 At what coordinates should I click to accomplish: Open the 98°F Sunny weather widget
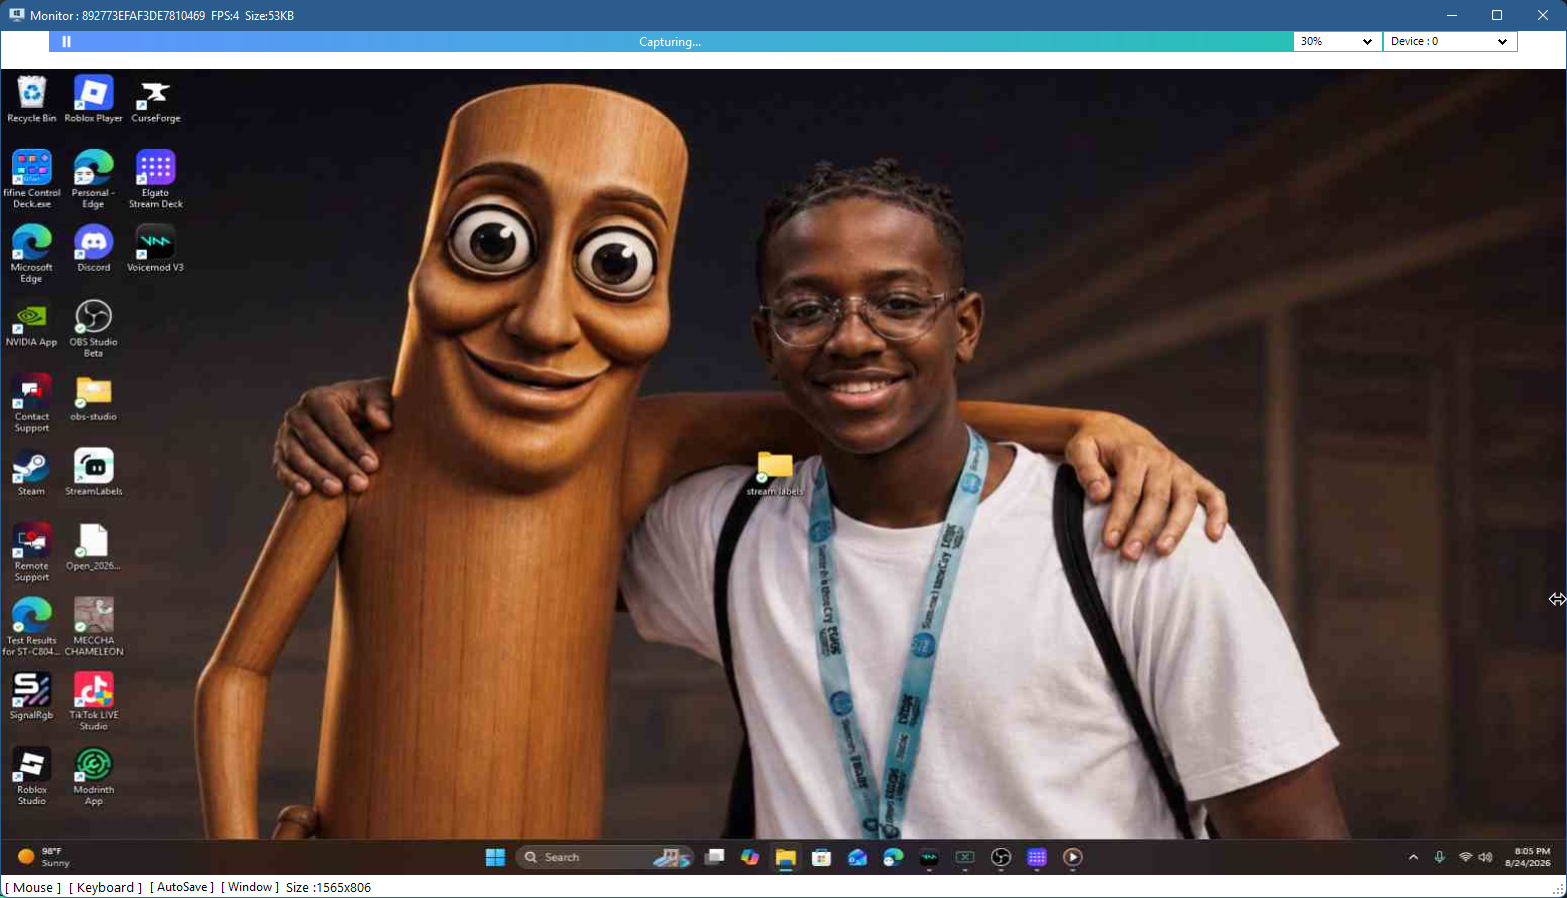pyautogui.click(x=44, y=857)
